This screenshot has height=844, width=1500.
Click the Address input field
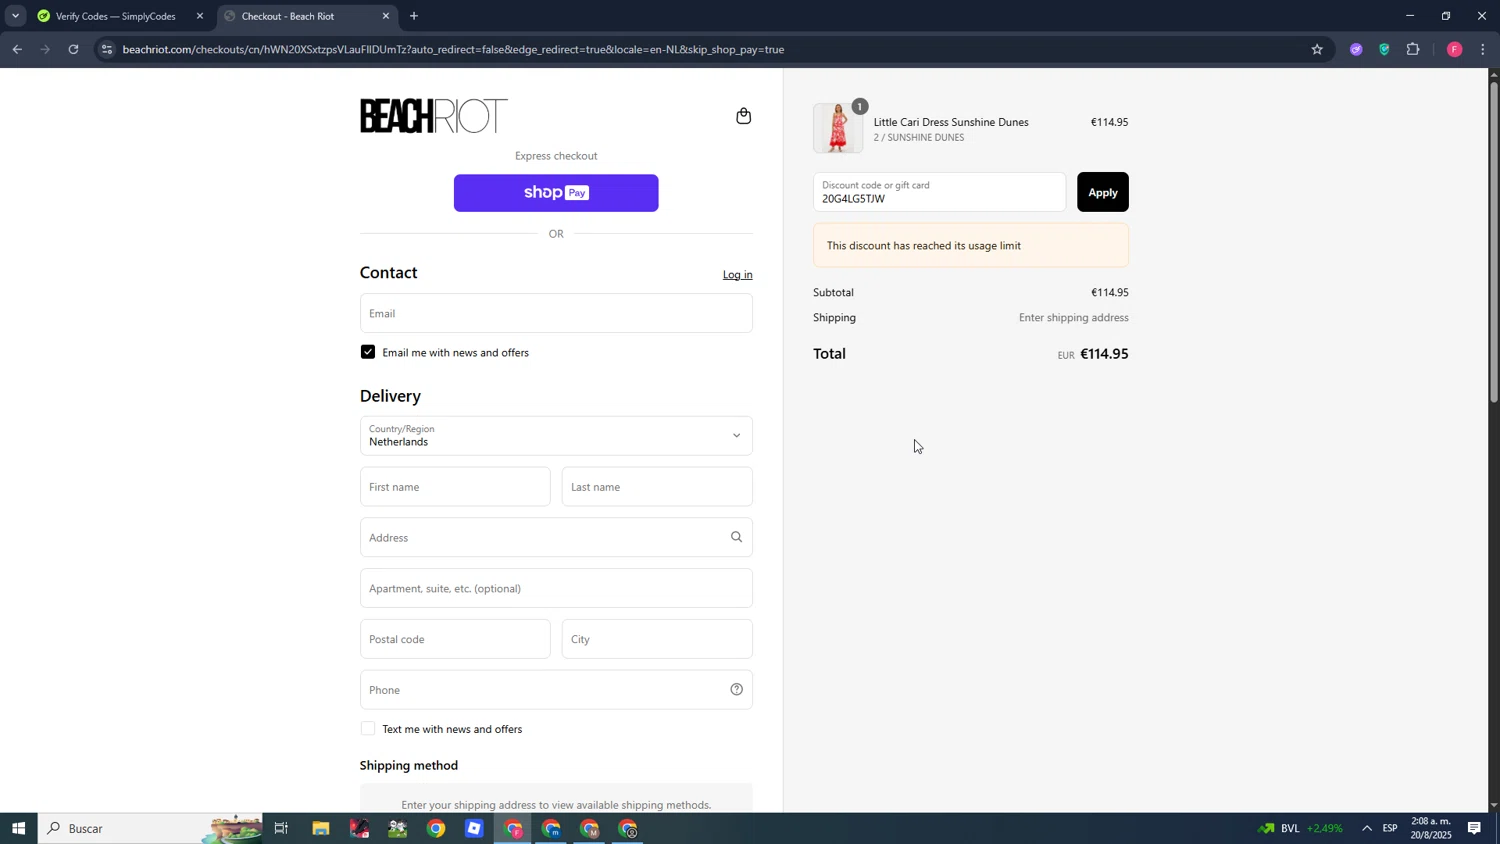[556, 537]
